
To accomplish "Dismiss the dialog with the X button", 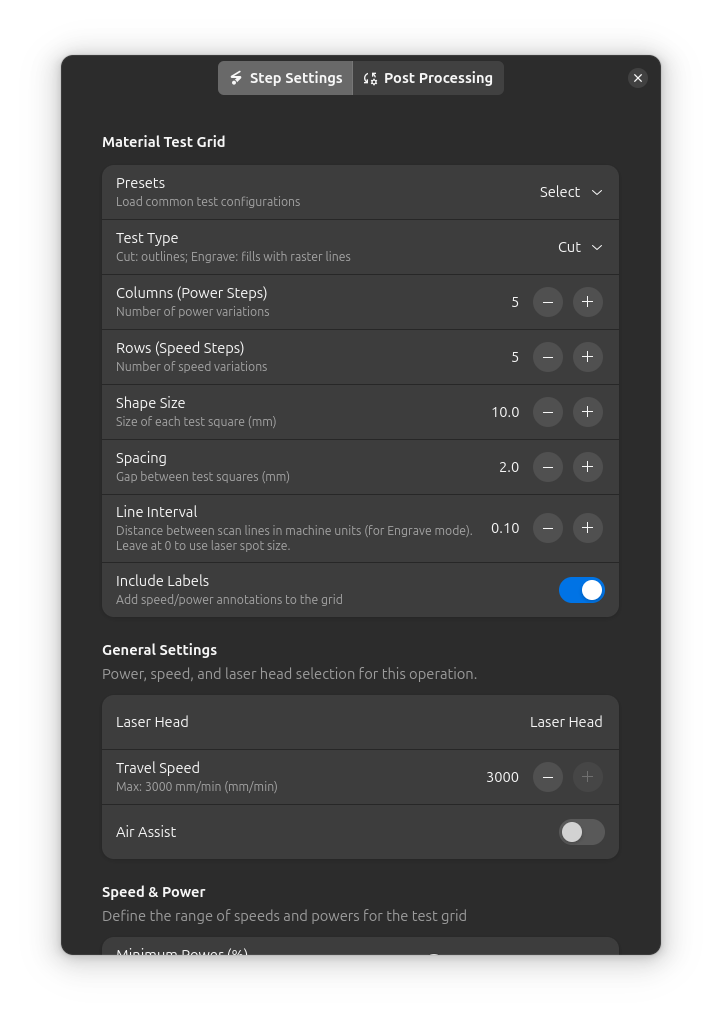I will pos(638,78).
